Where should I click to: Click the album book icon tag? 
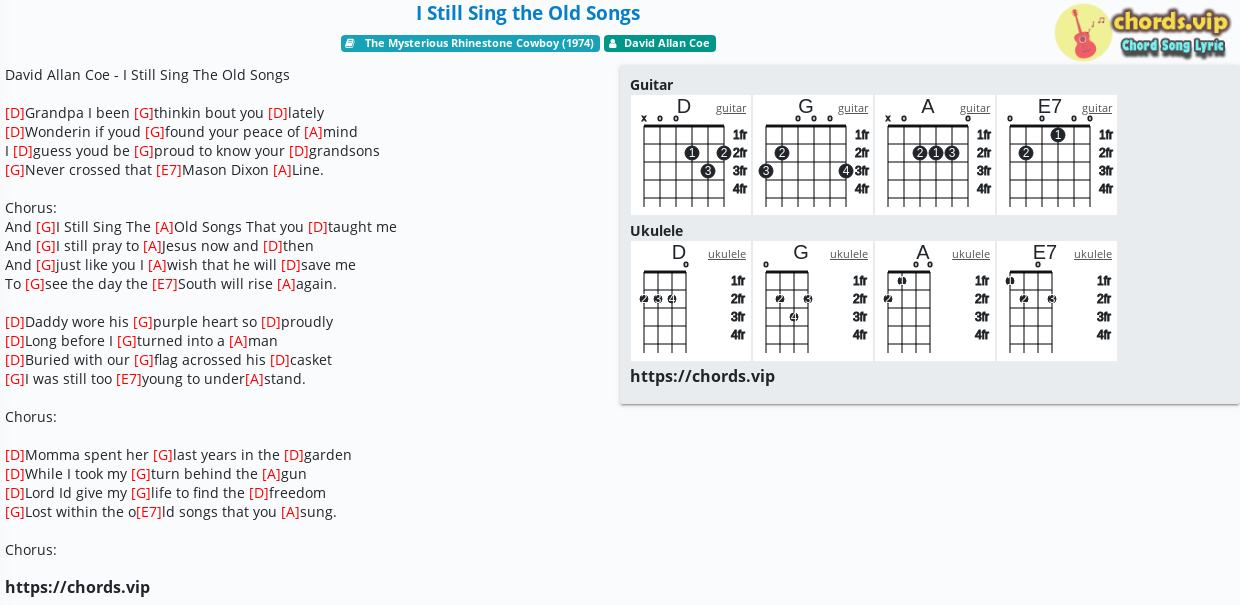(x=350, y=44)
